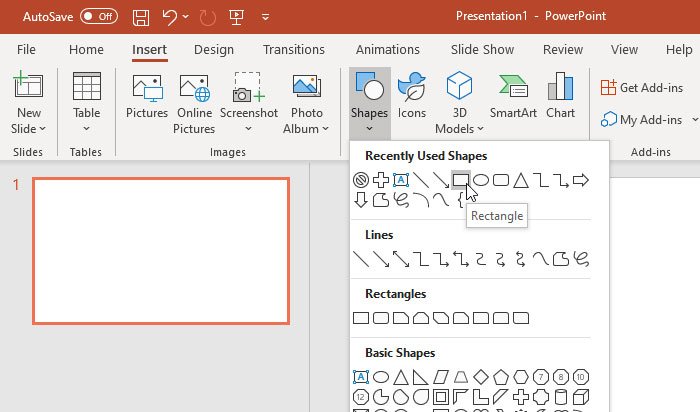Toggle the AutoSave switch

click(x=98, y=16)
